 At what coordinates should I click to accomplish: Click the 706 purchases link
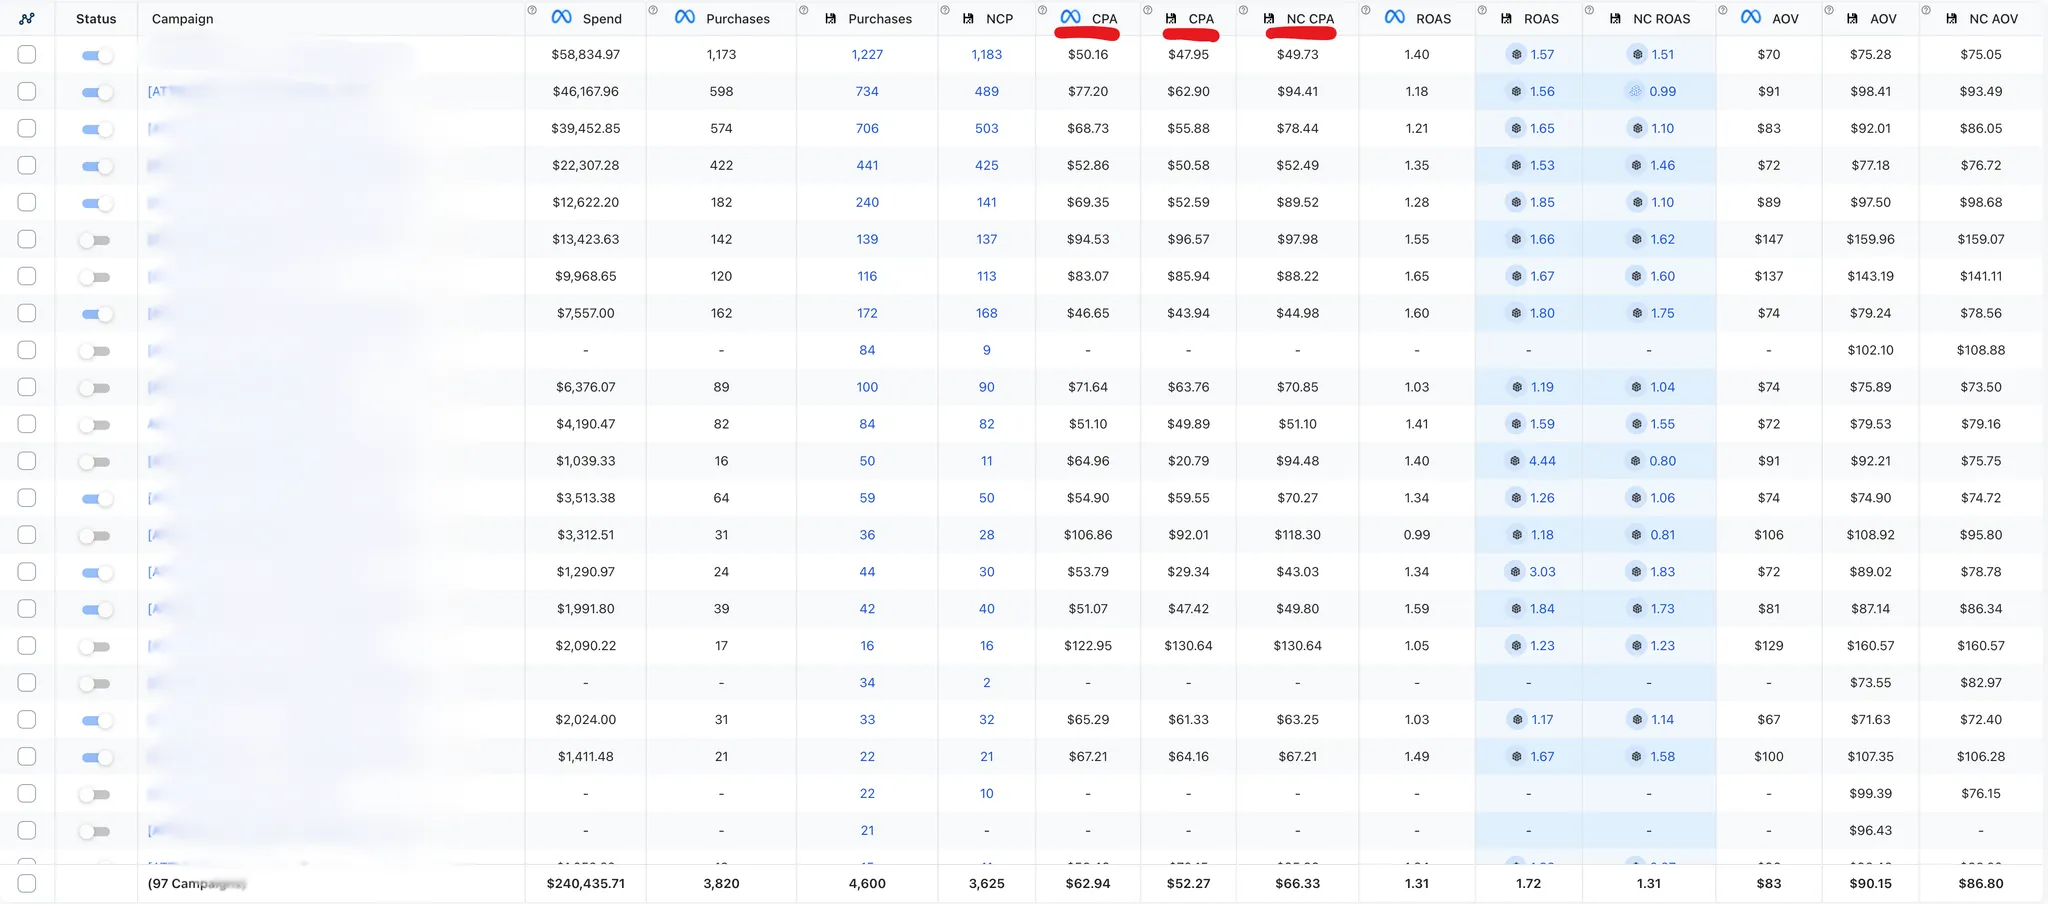(x=867, y=129)
